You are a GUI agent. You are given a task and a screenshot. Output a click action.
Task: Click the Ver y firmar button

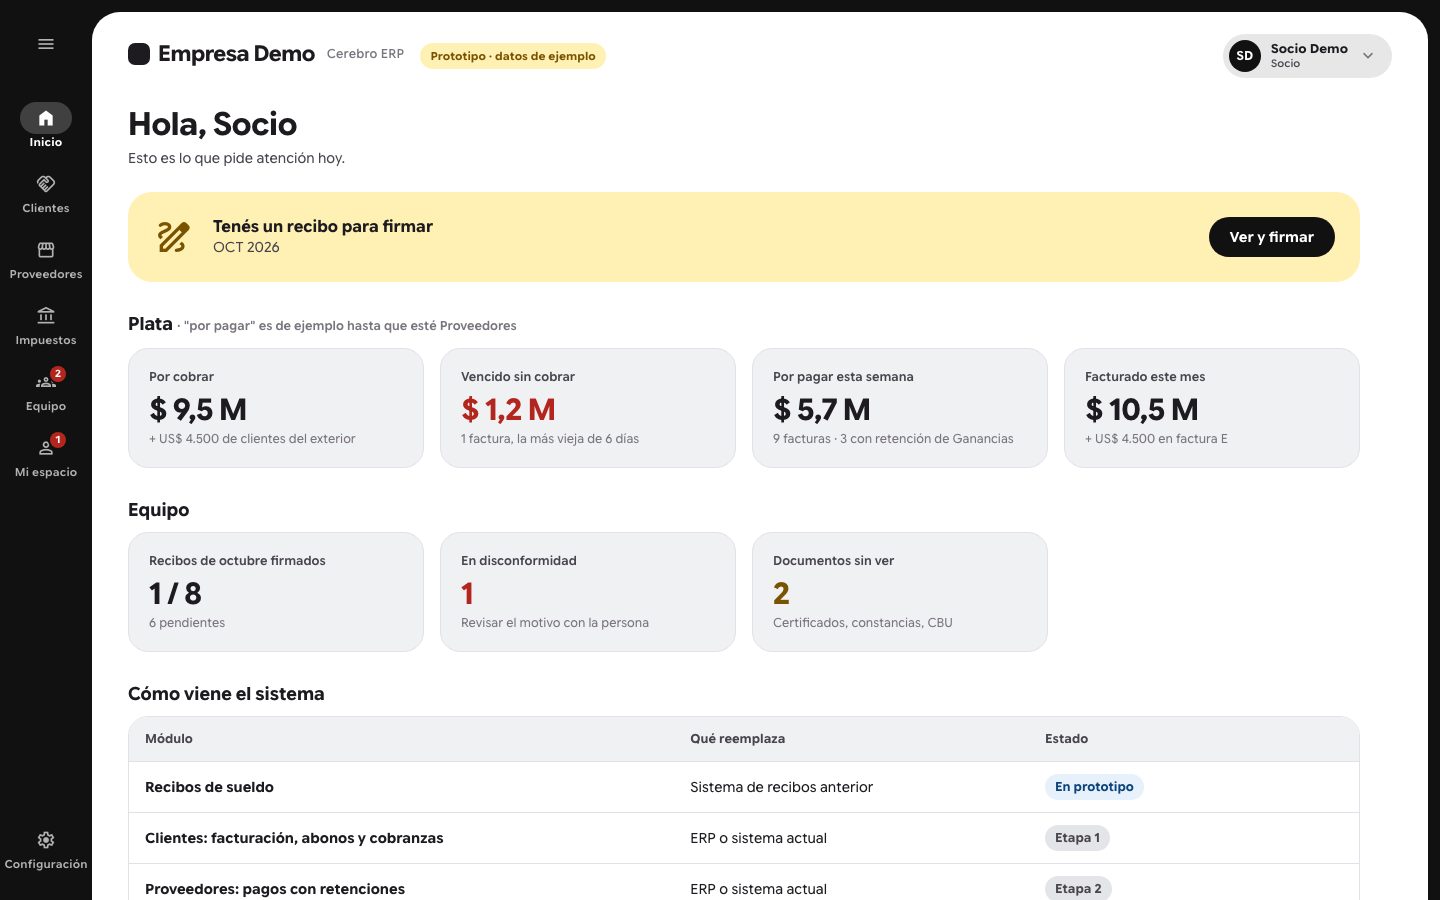[x=1272, y=237]
